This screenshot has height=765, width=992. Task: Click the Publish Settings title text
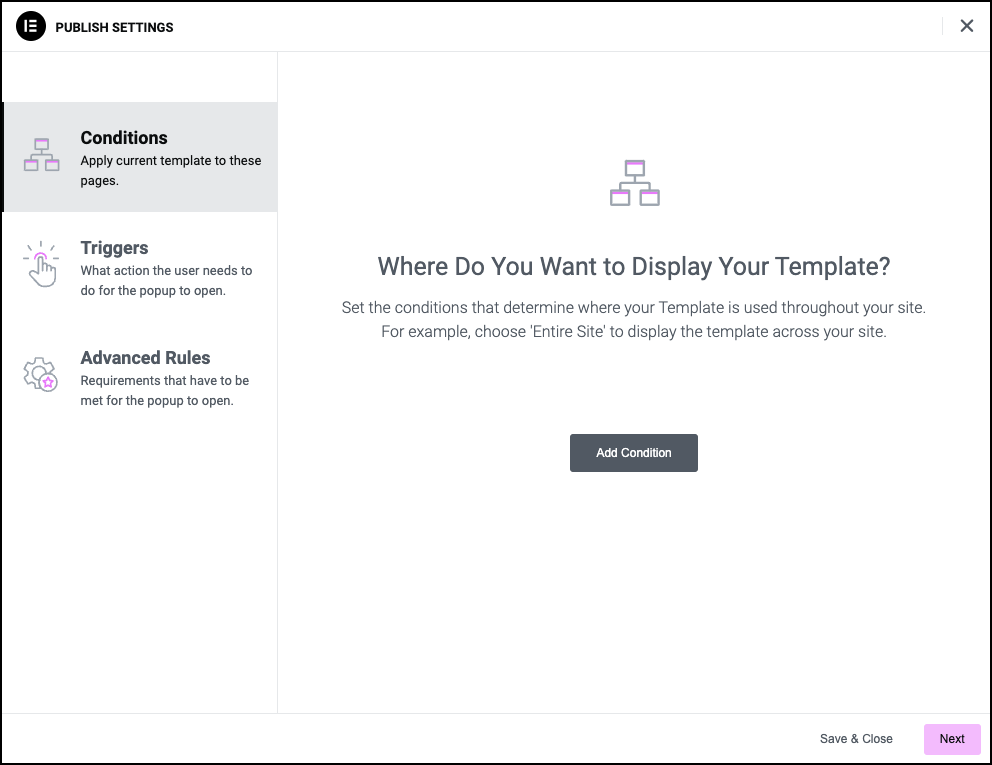114,27
